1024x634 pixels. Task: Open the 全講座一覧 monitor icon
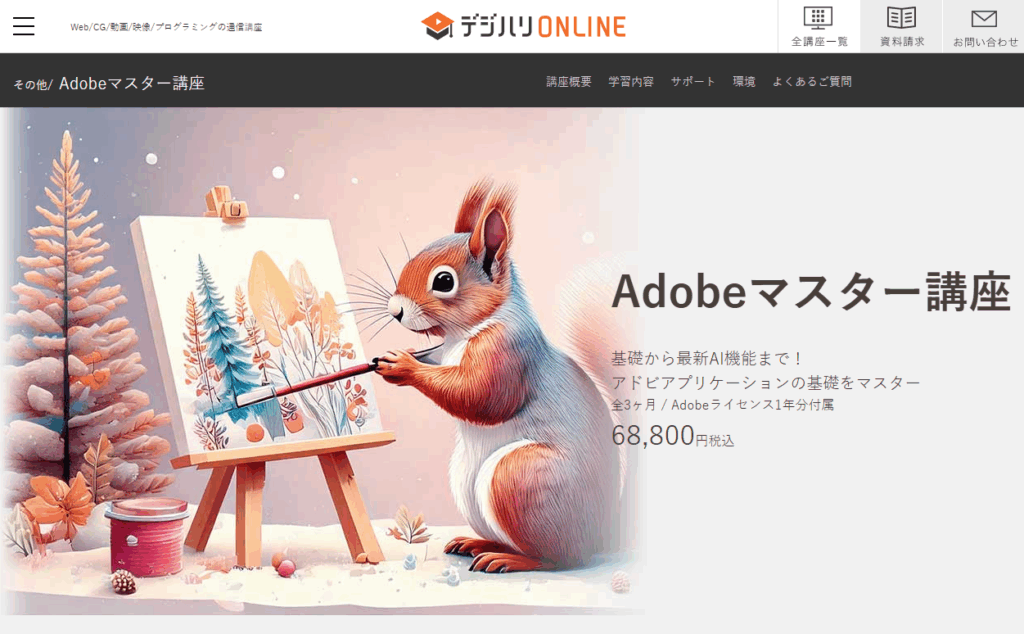[818, 18]
